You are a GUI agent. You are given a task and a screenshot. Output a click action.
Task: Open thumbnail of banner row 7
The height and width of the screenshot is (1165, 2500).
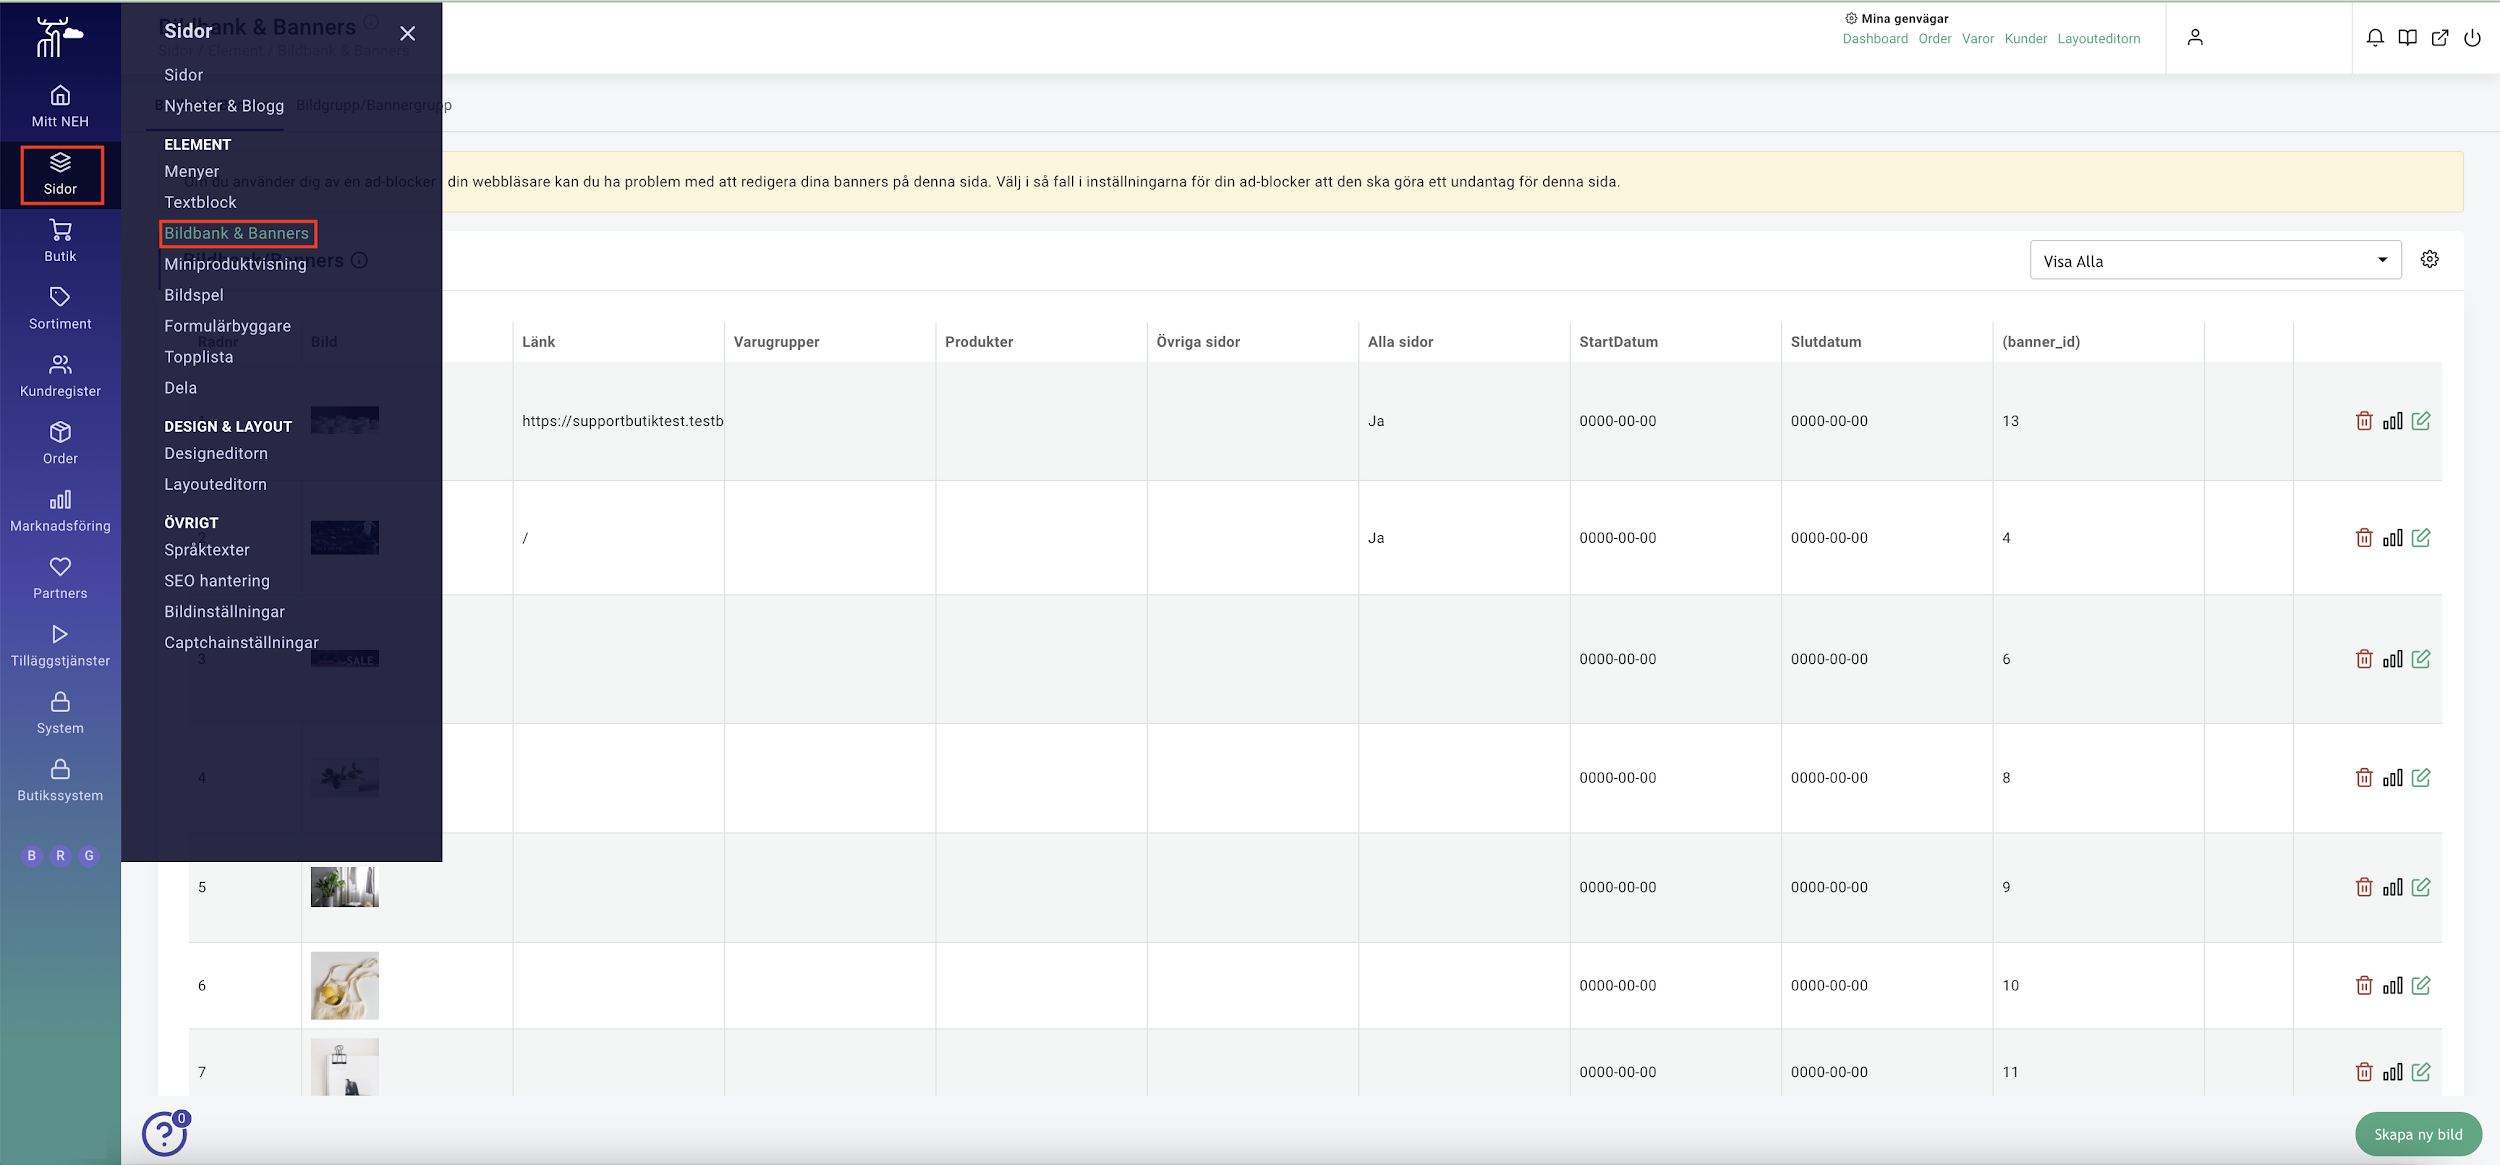tap(345, 1067)
